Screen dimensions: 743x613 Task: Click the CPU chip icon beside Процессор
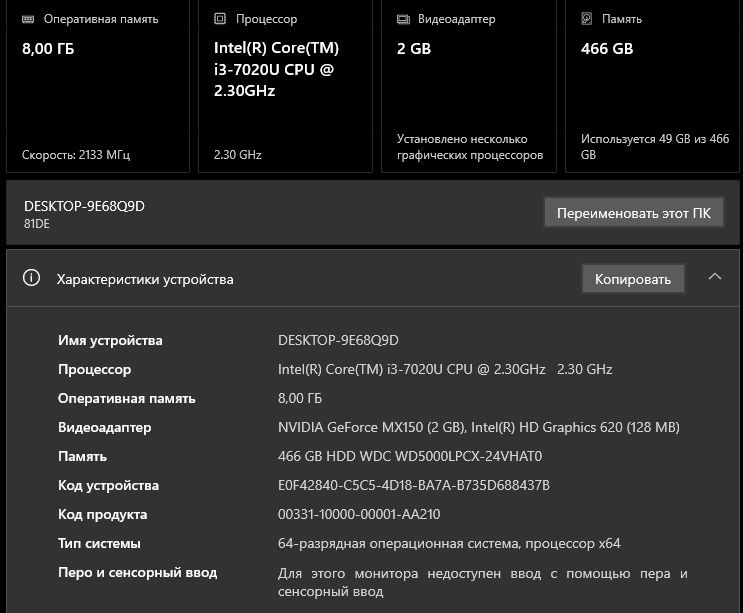click(x=220, y=18)
